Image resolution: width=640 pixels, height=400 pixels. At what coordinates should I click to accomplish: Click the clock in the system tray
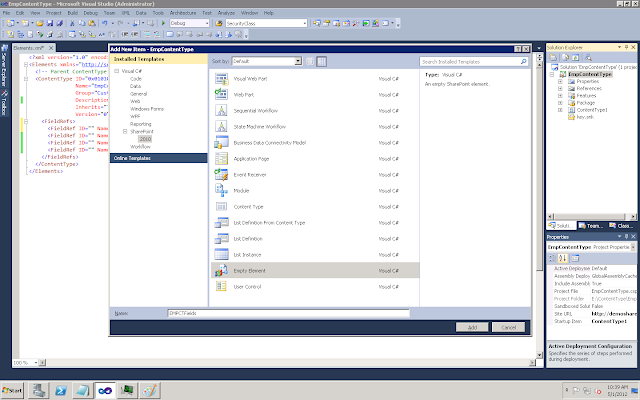tap(617, 391)
